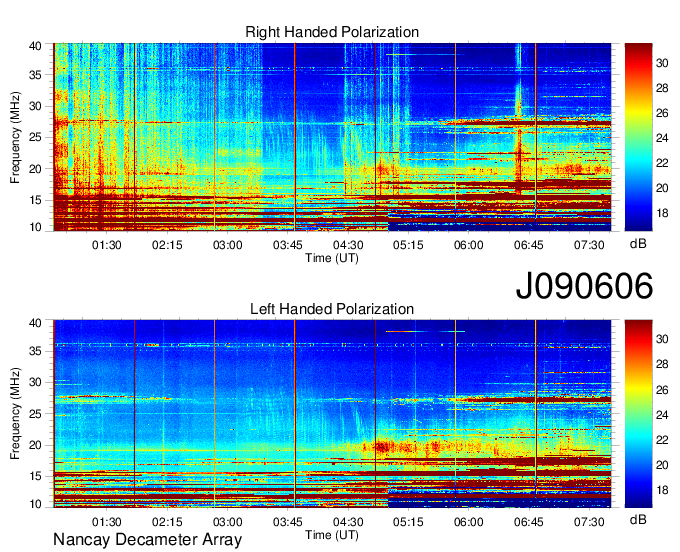Click the "01:30" time tick under the Left Handed plot

click(x=107, y=522)
